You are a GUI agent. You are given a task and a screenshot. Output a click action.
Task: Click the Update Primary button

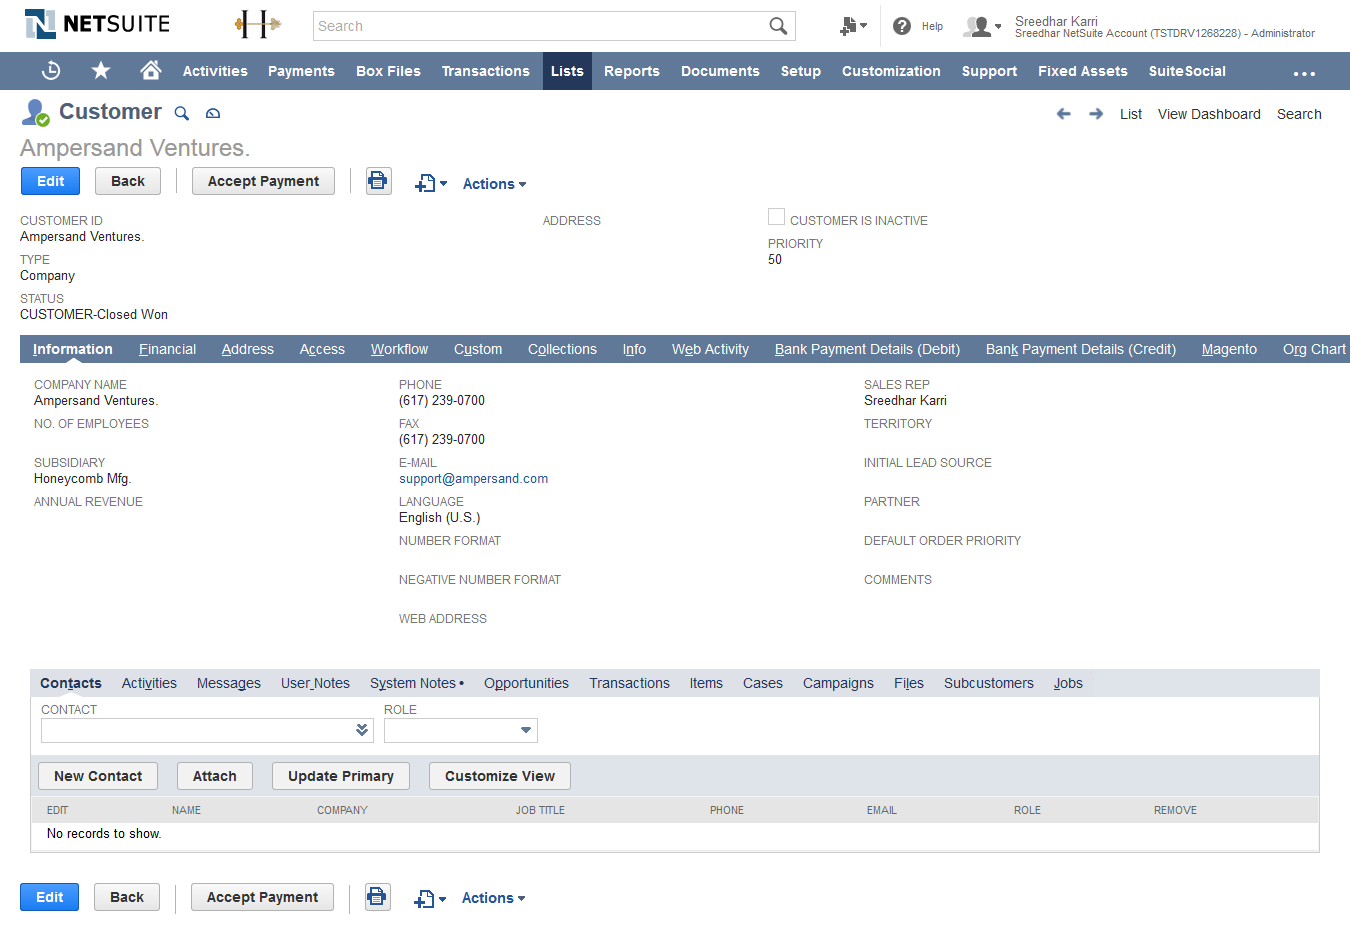(341, 776)
